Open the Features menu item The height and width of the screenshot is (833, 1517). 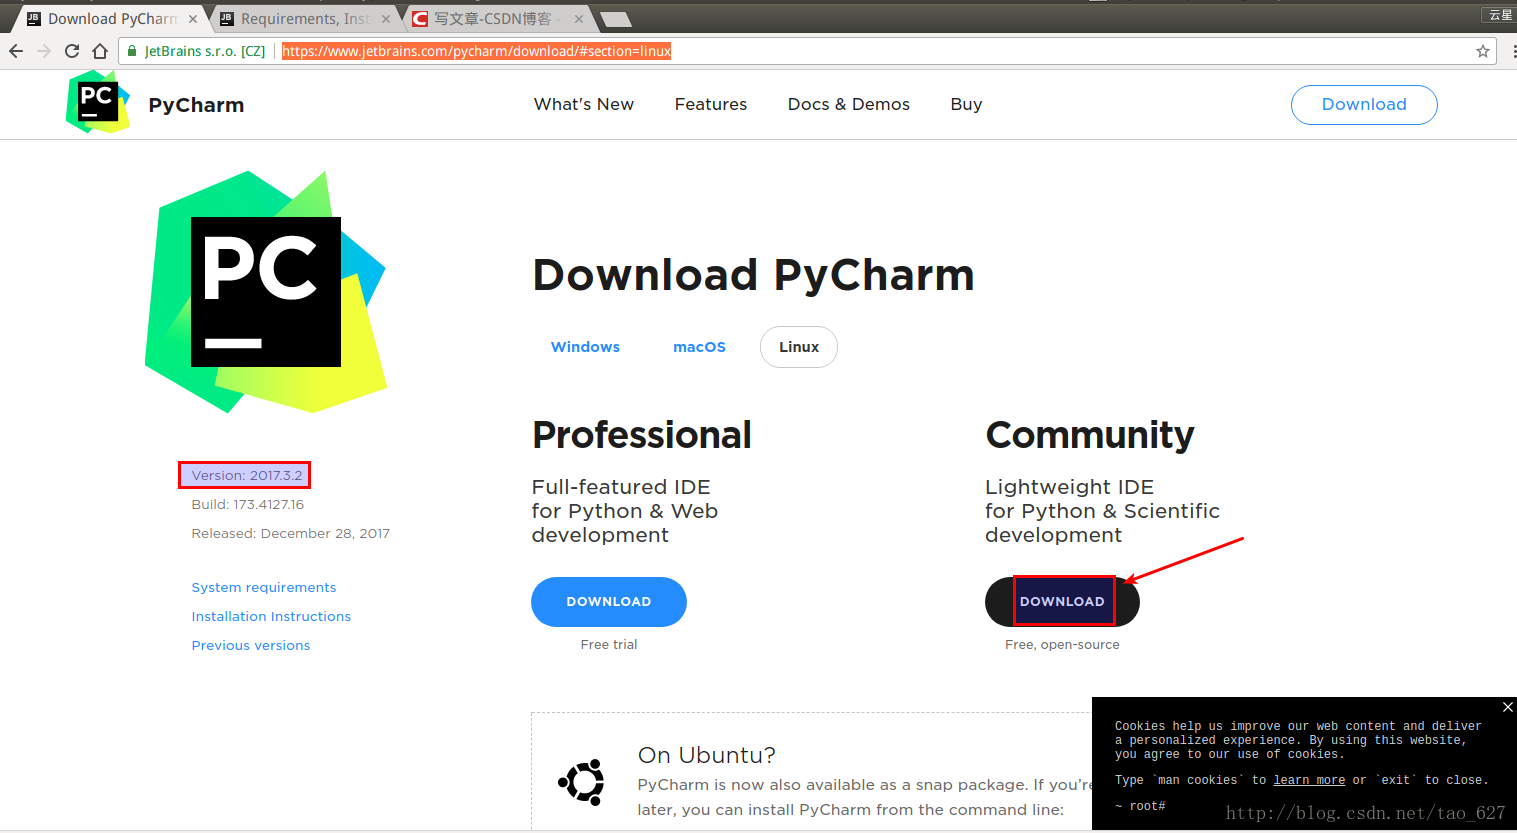[x=711, y=104]
